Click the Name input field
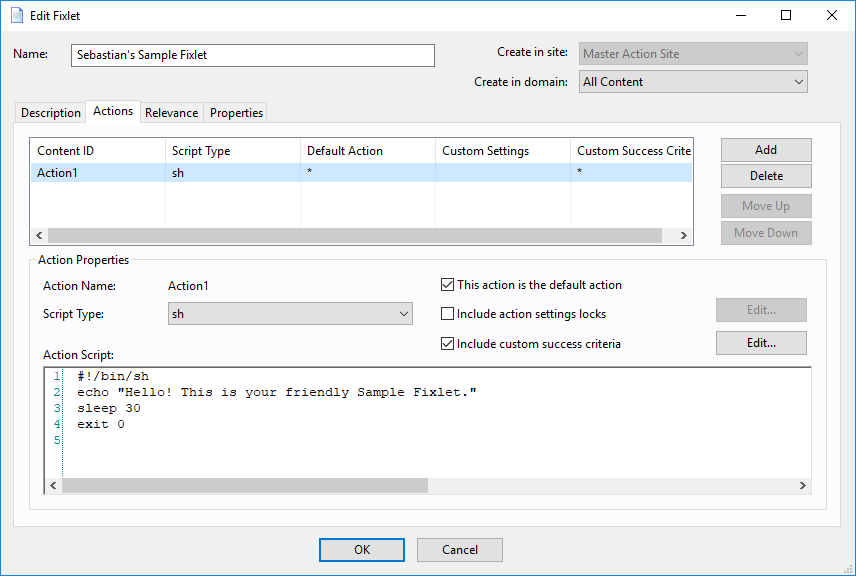 point(253,55)
